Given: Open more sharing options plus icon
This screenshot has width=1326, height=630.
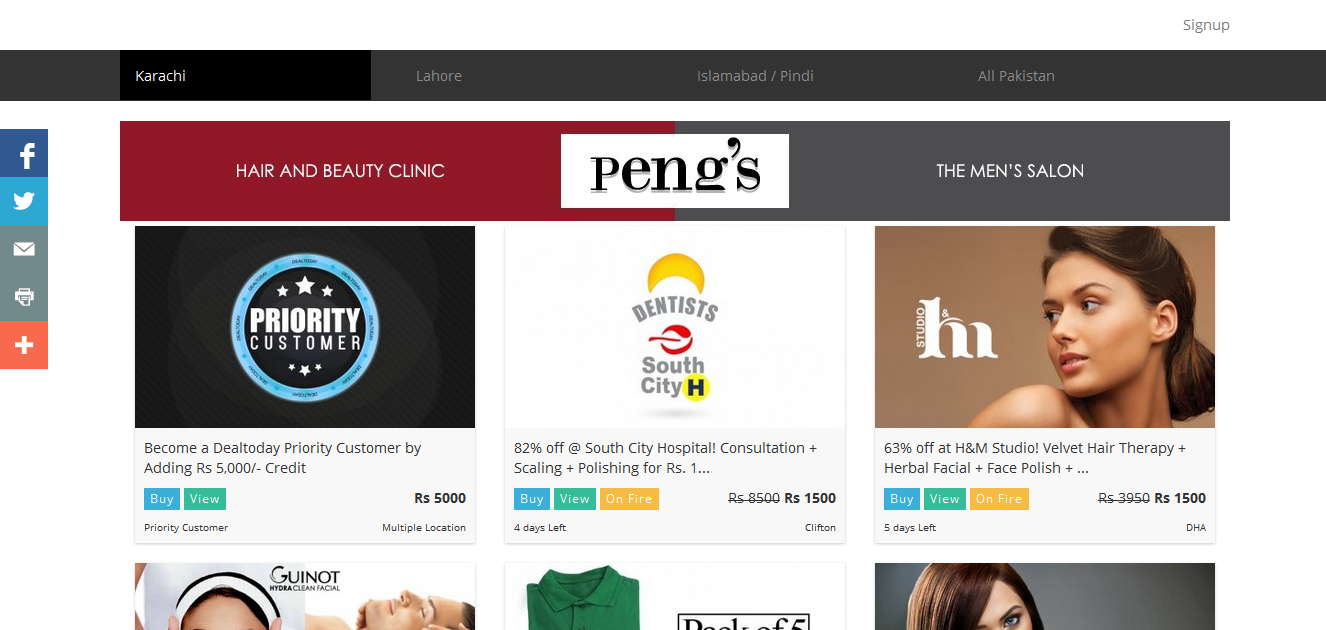Looking at the screenshot, I should [24, 345].
